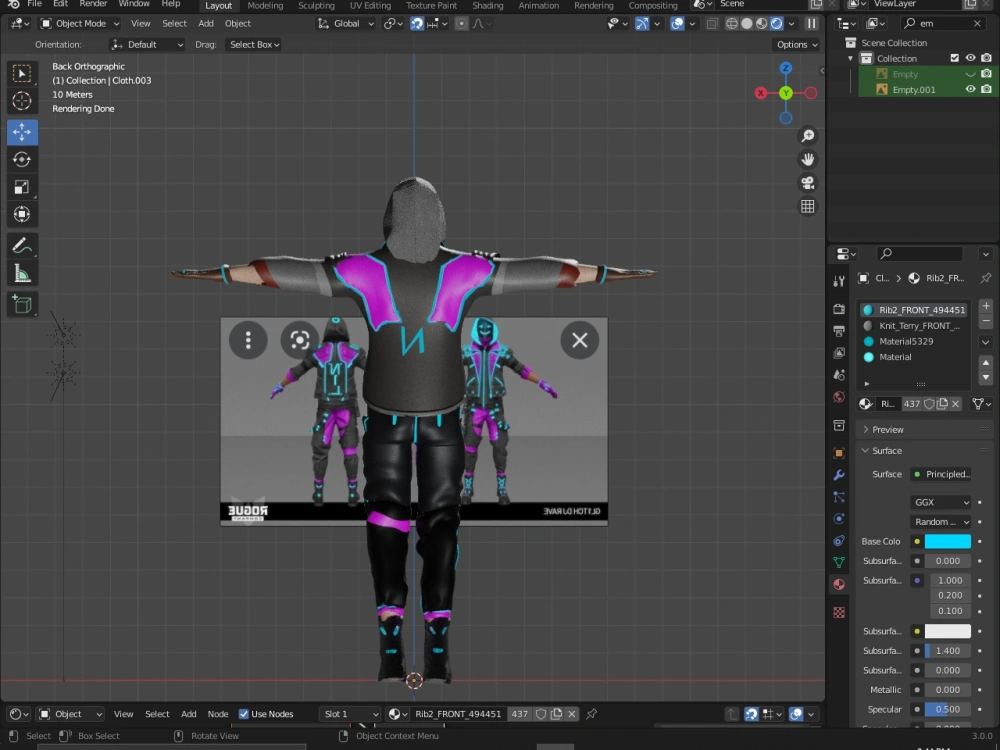Open the Texture Properties checker tab
Image resolution: width=1000 pixels, height=750 pixels.
[x=839, y=612]
